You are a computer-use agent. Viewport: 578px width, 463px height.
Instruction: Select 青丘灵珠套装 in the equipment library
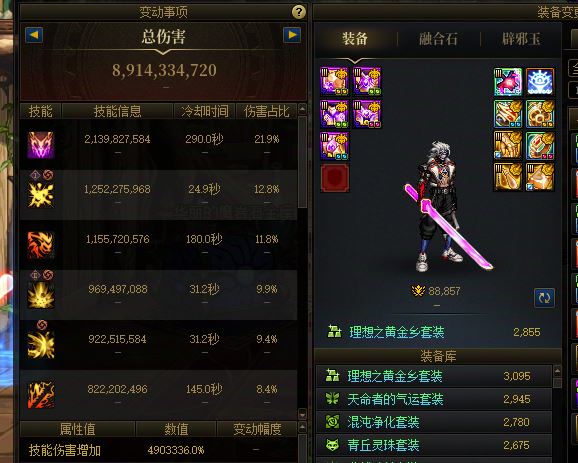(434, 445)
